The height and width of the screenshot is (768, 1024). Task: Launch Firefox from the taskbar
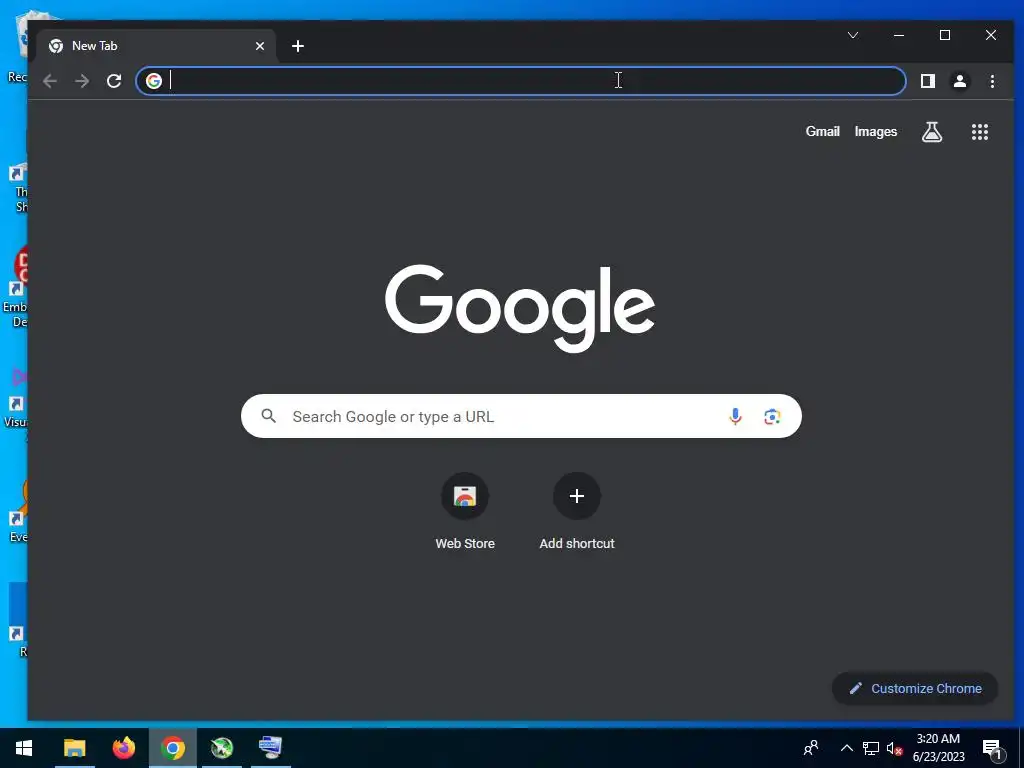tap(123, 748)
